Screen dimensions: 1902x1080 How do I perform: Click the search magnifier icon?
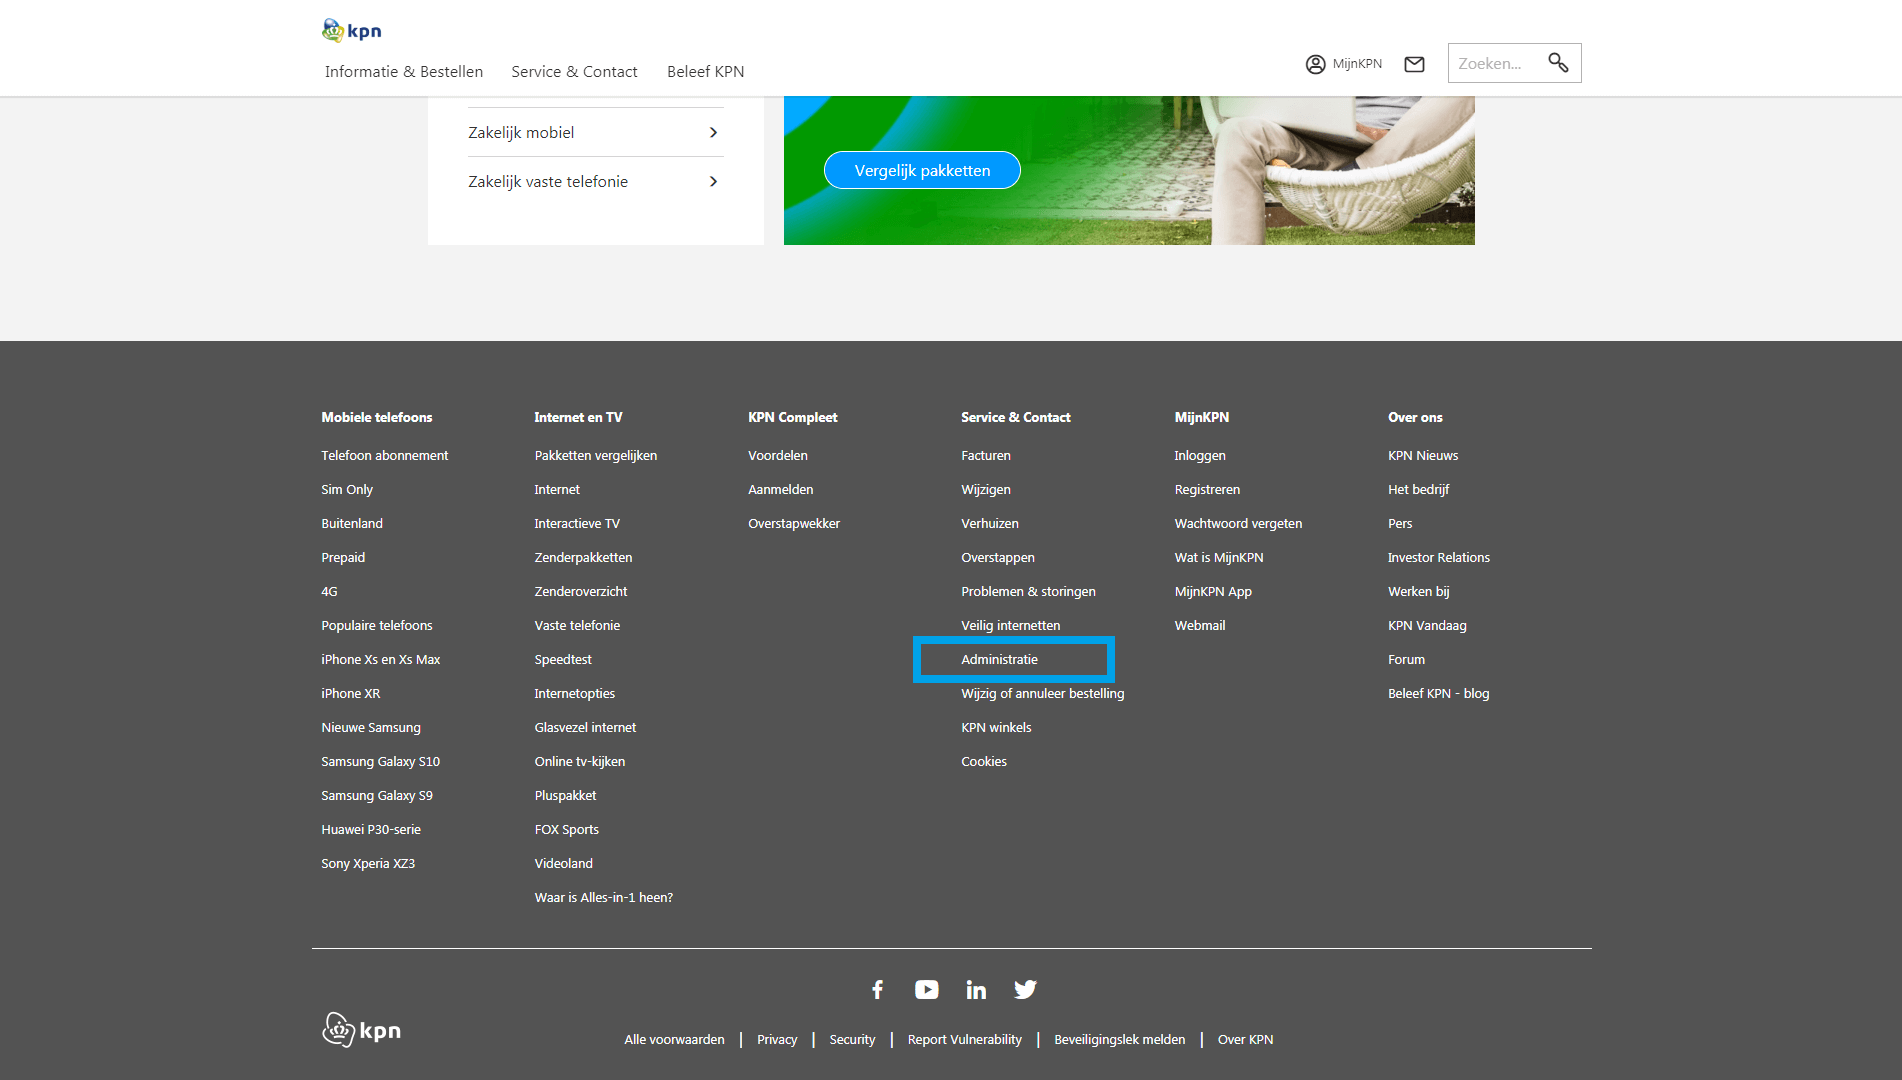click(x=1558, y=63)
